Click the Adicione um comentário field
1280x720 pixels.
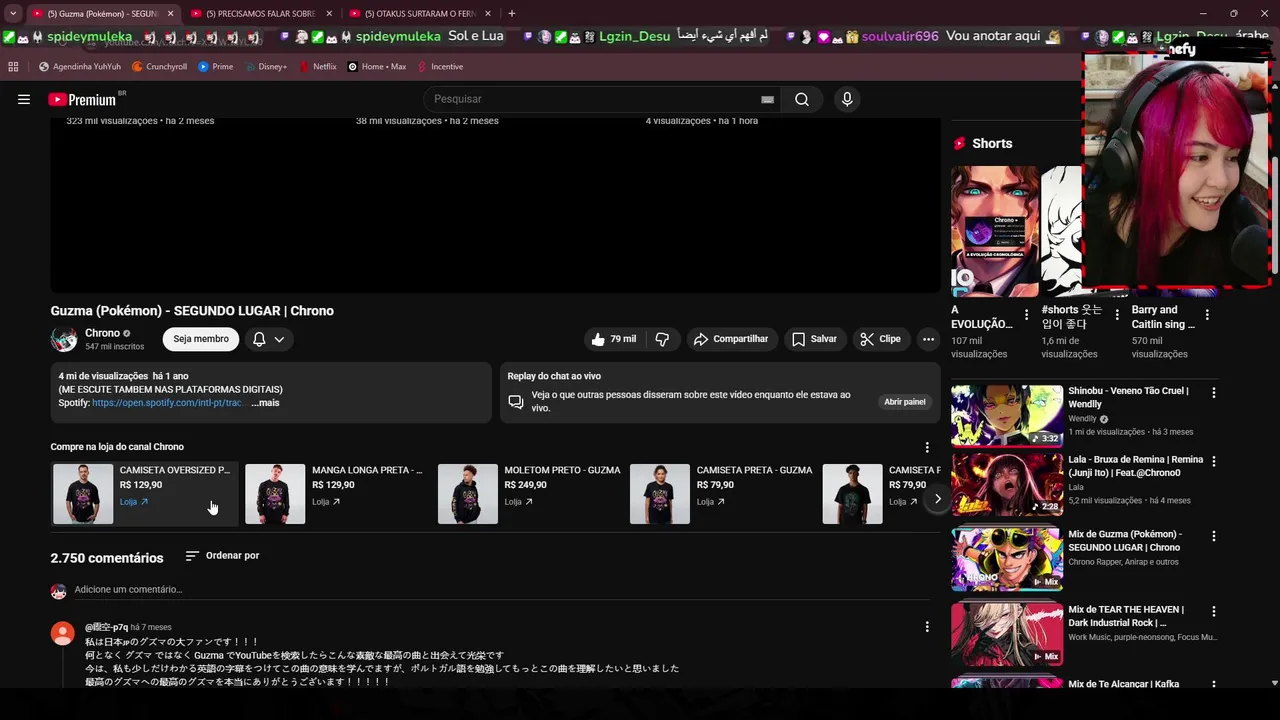(500, 590)
